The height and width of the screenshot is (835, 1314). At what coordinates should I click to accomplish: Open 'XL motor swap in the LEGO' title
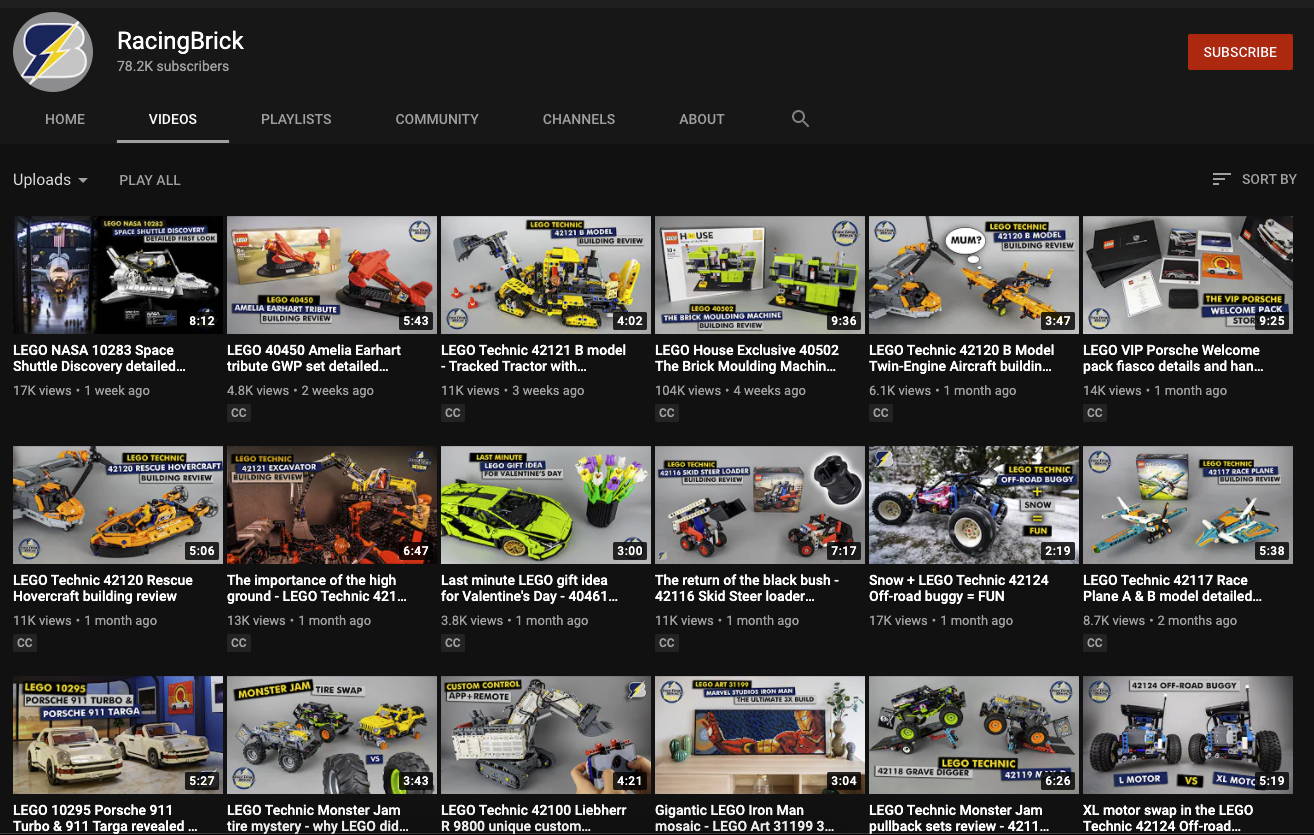[x=1168, y=818]
